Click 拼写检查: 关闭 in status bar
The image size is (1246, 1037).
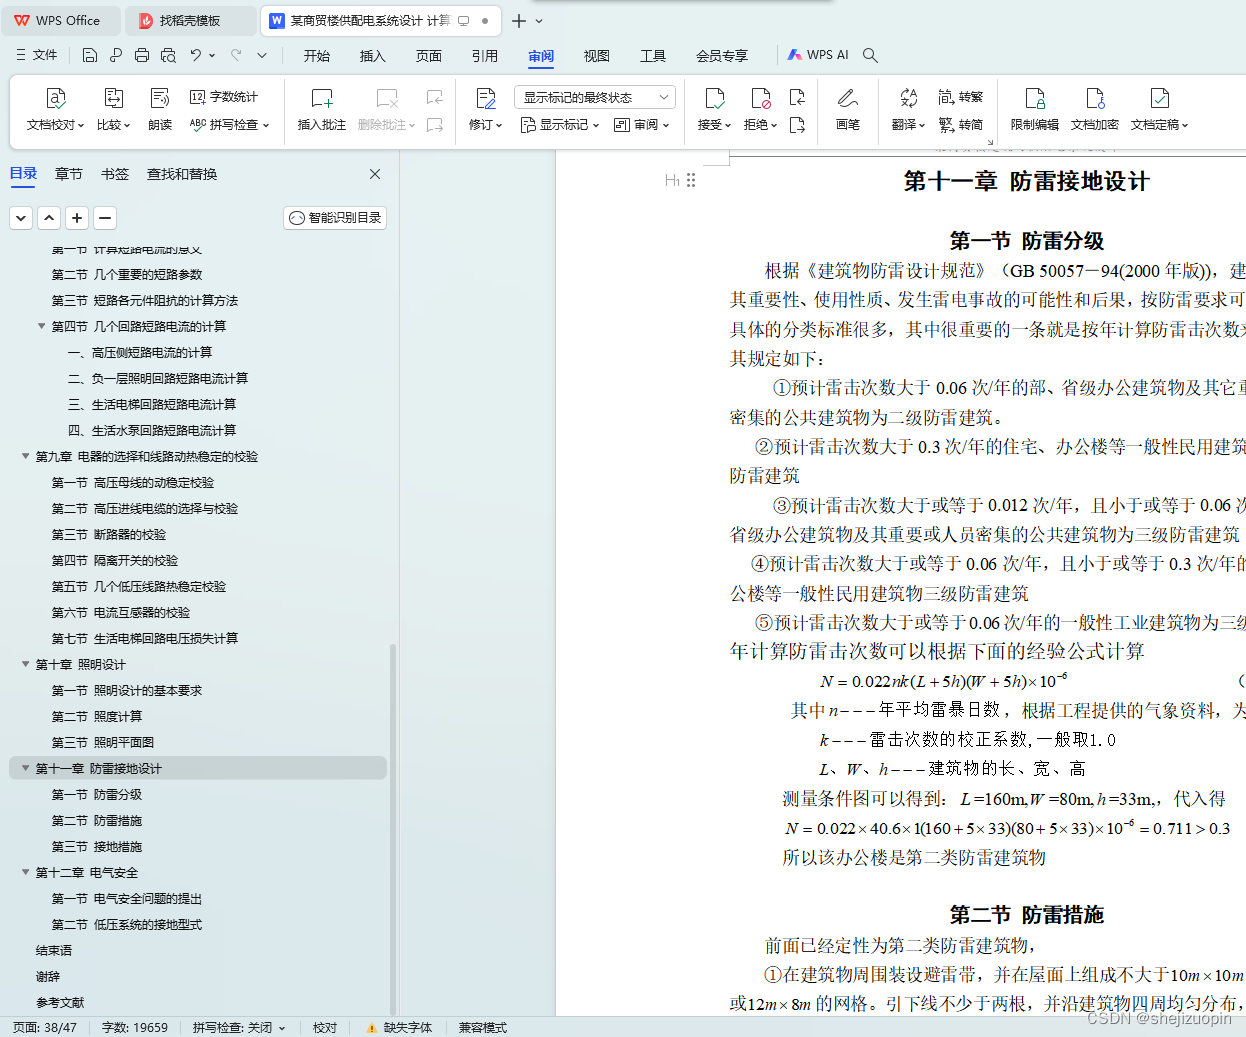pyautogui.click(x=238, y=1027)
